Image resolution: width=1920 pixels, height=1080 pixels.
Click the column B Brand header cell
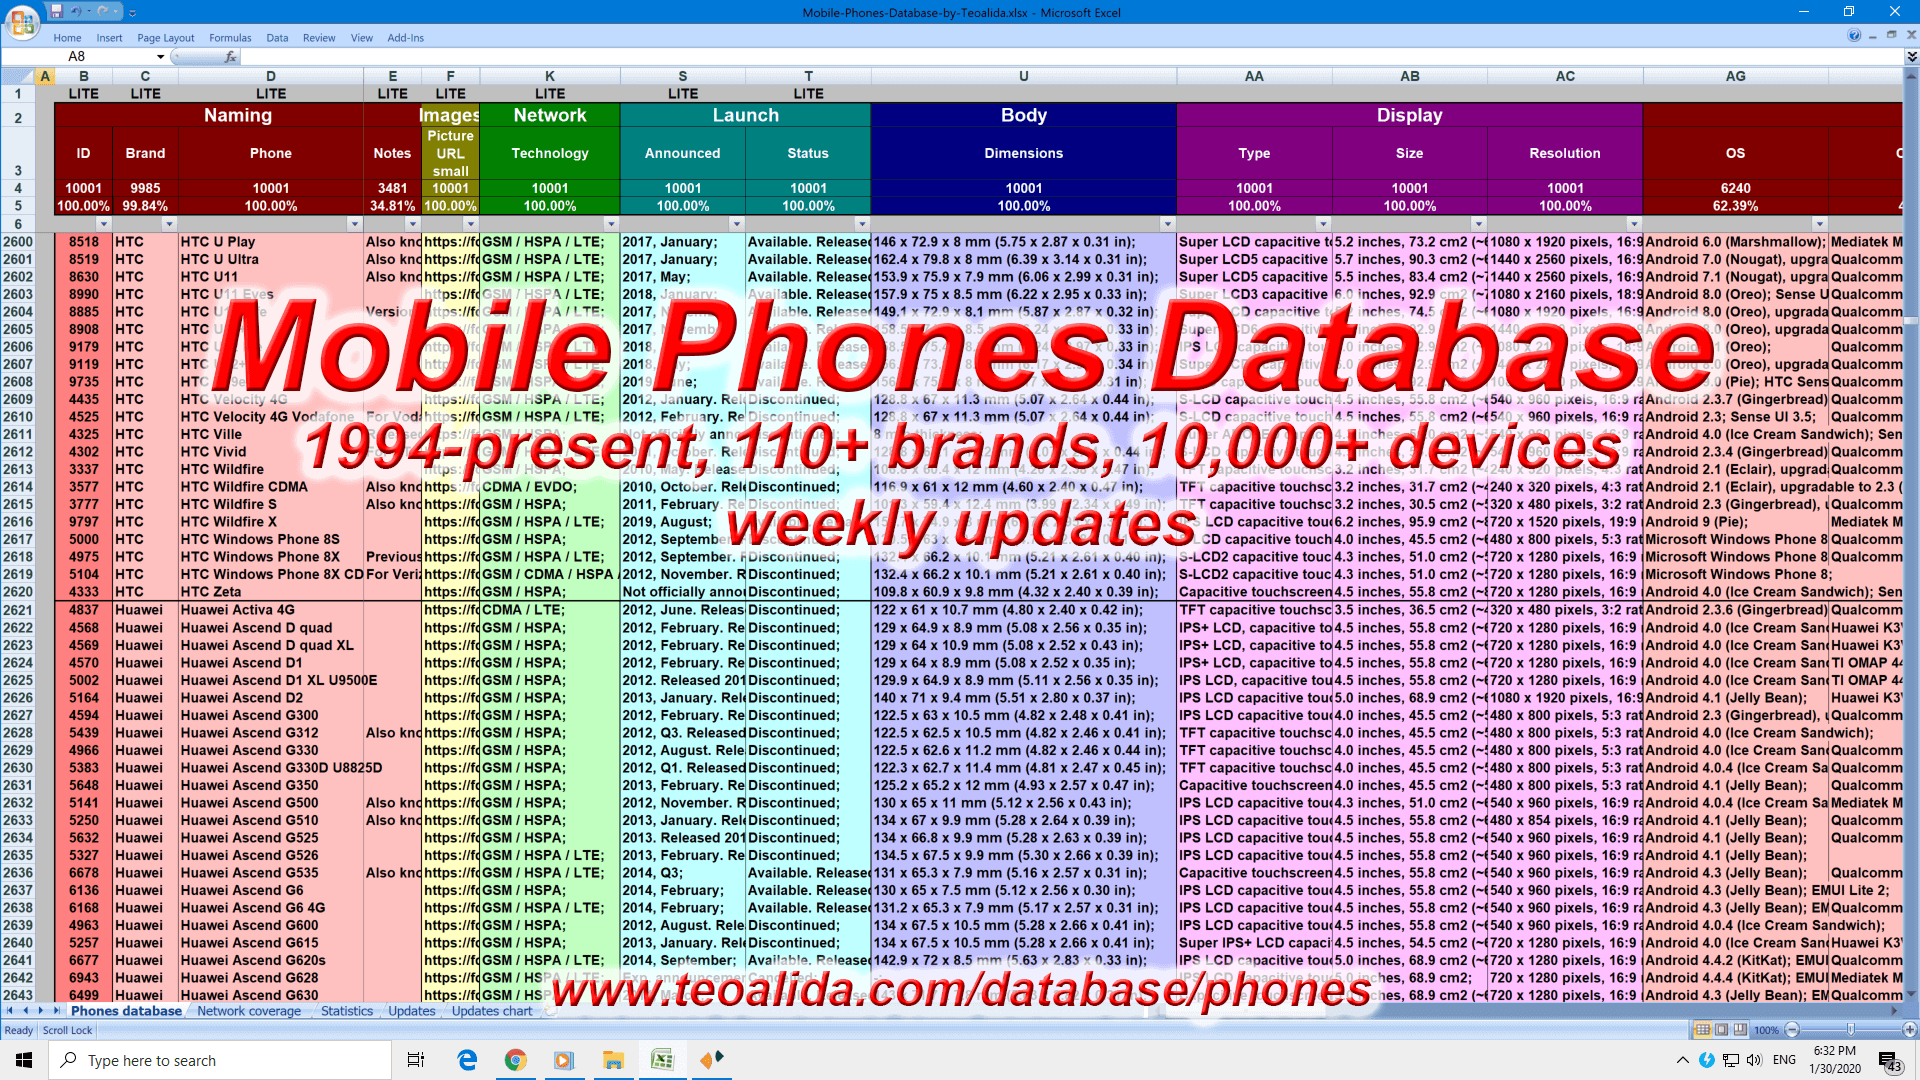(x=144, y=153)
